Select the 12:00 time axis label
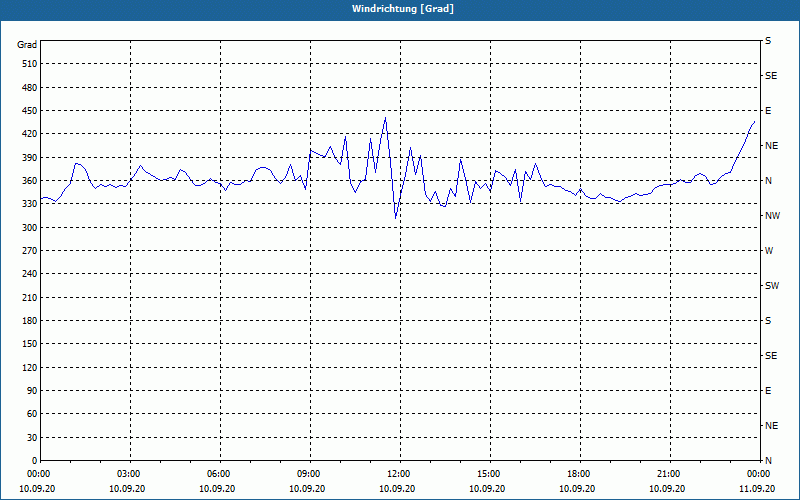The height and width of the screenshot is (500, 800). [400, 474]
